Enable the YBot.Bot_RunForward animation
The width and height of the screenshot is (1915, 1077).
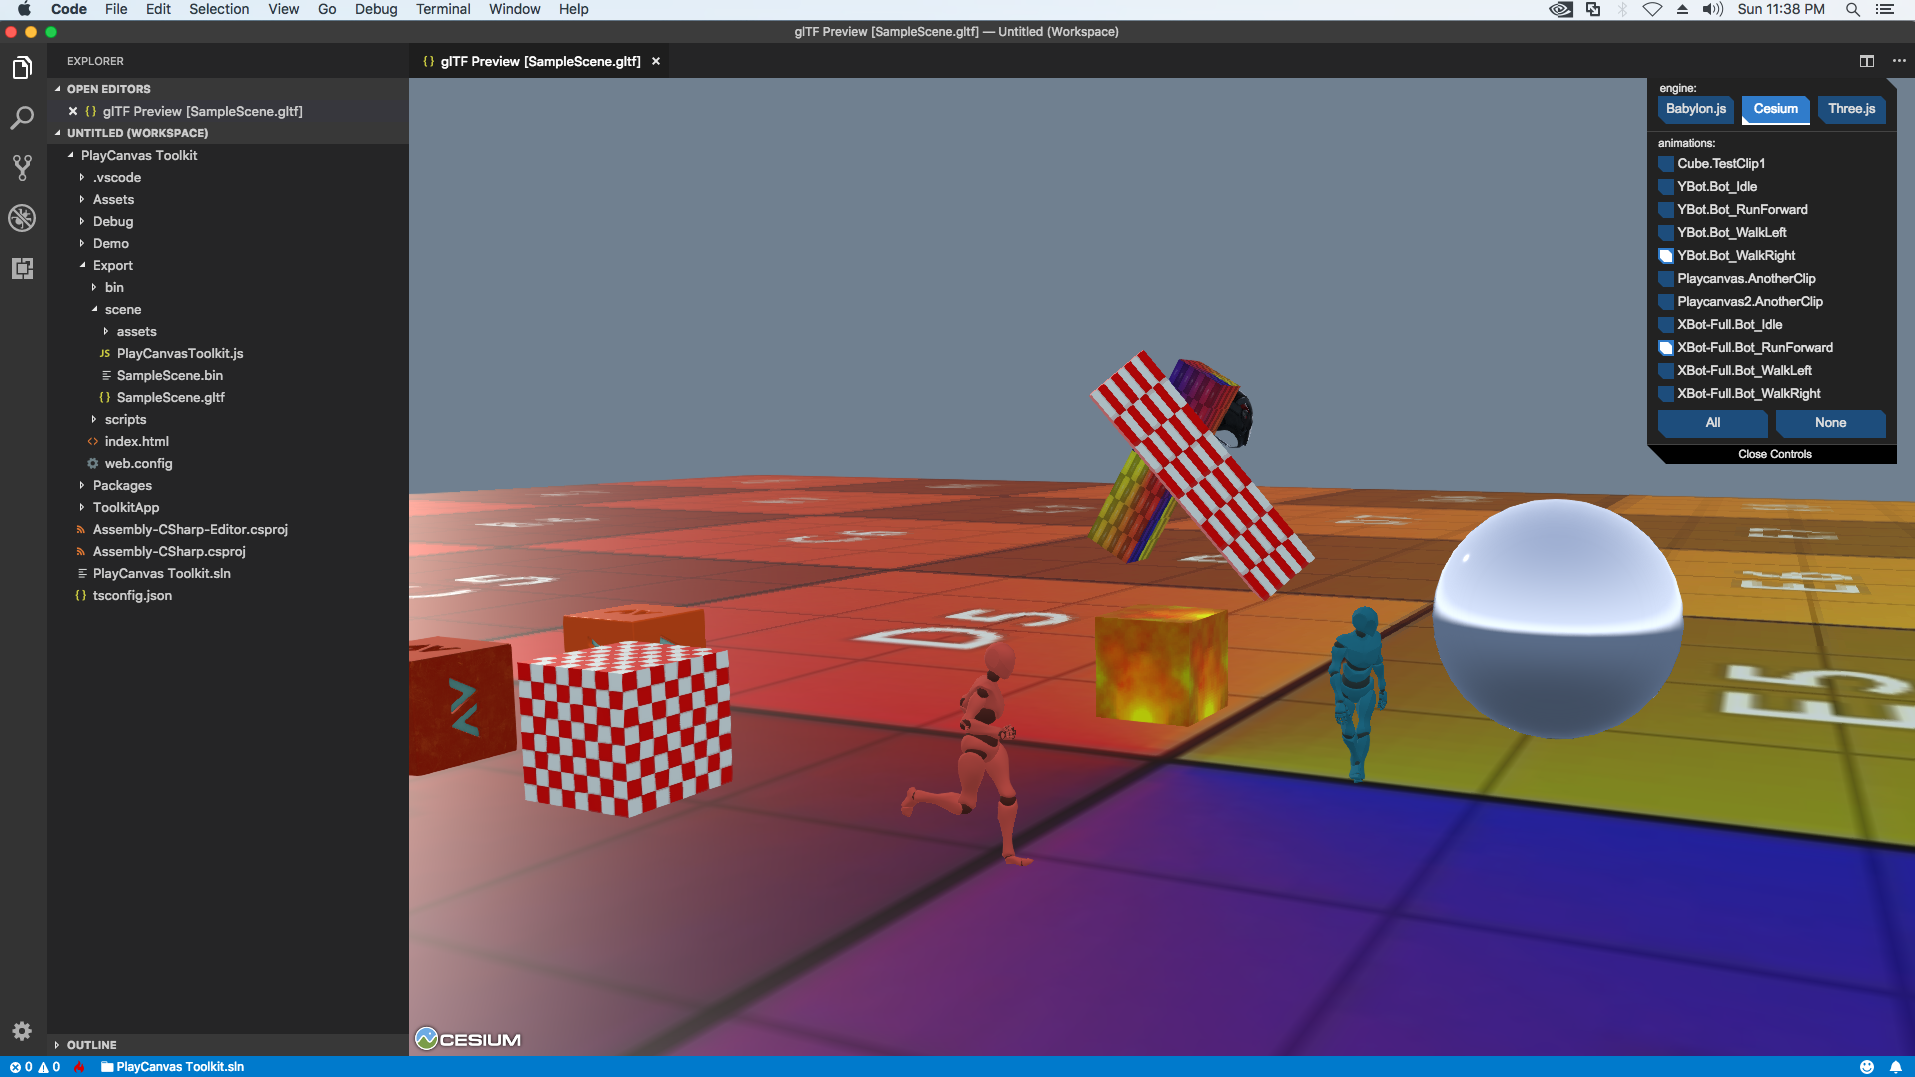pyautogui.click(x=1666, y=210)
